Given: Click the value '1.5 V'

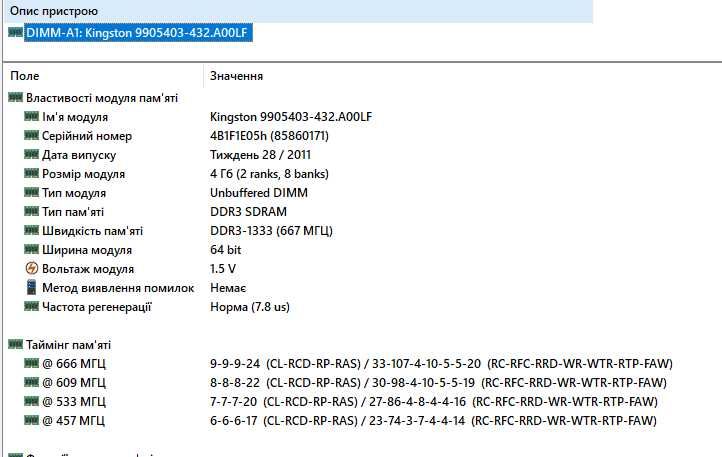Looking at the screenshot, I should pyautogui.click(x=223, y=269).
